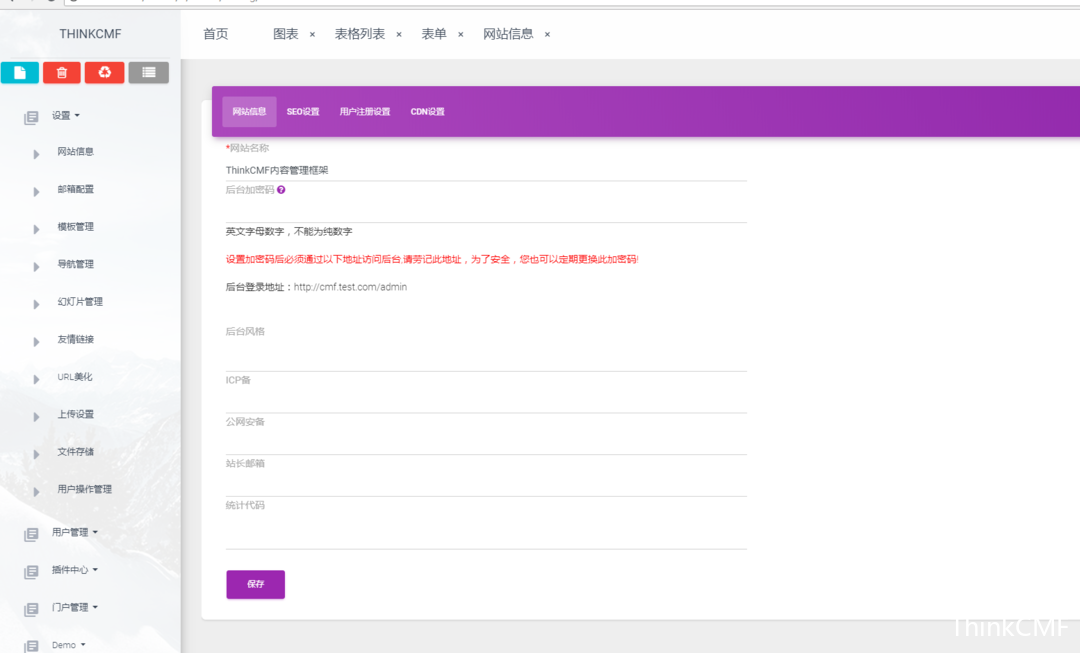Close the 表格列表 tab
The image size is (1080, 653).
coord(399,34)
